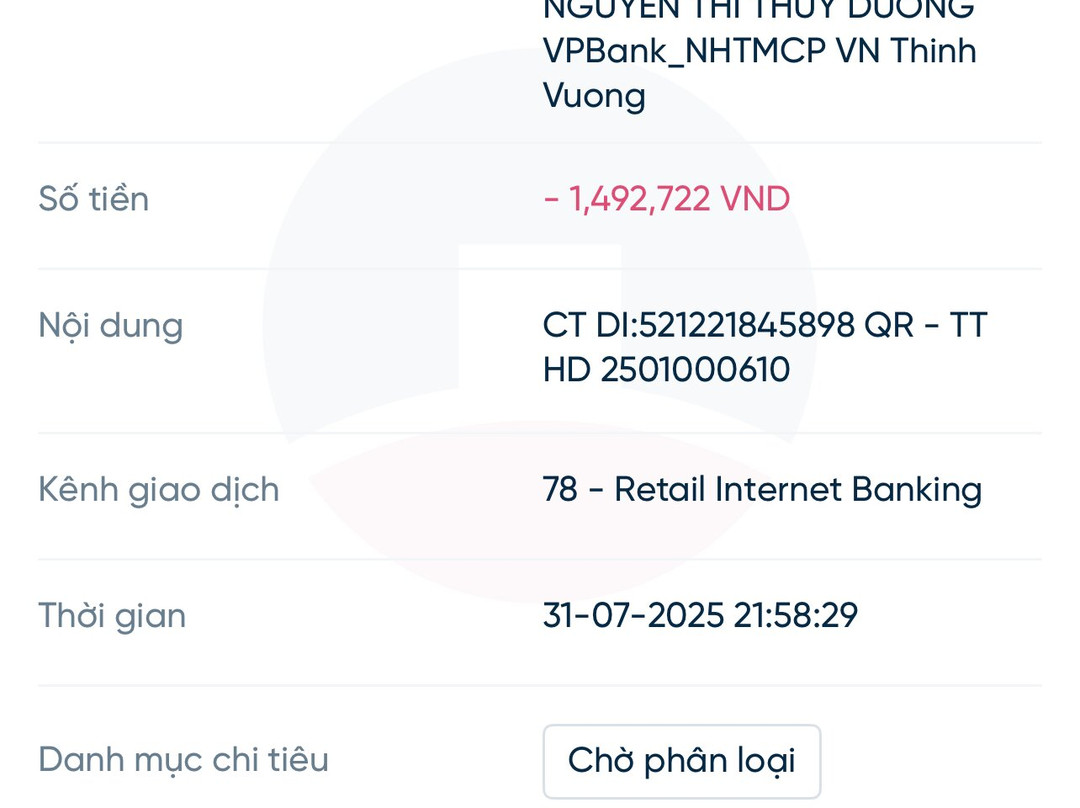Tap the transaction time 21:58:29
Screen dimensions: 1080x808
click(x=795, y=616)
